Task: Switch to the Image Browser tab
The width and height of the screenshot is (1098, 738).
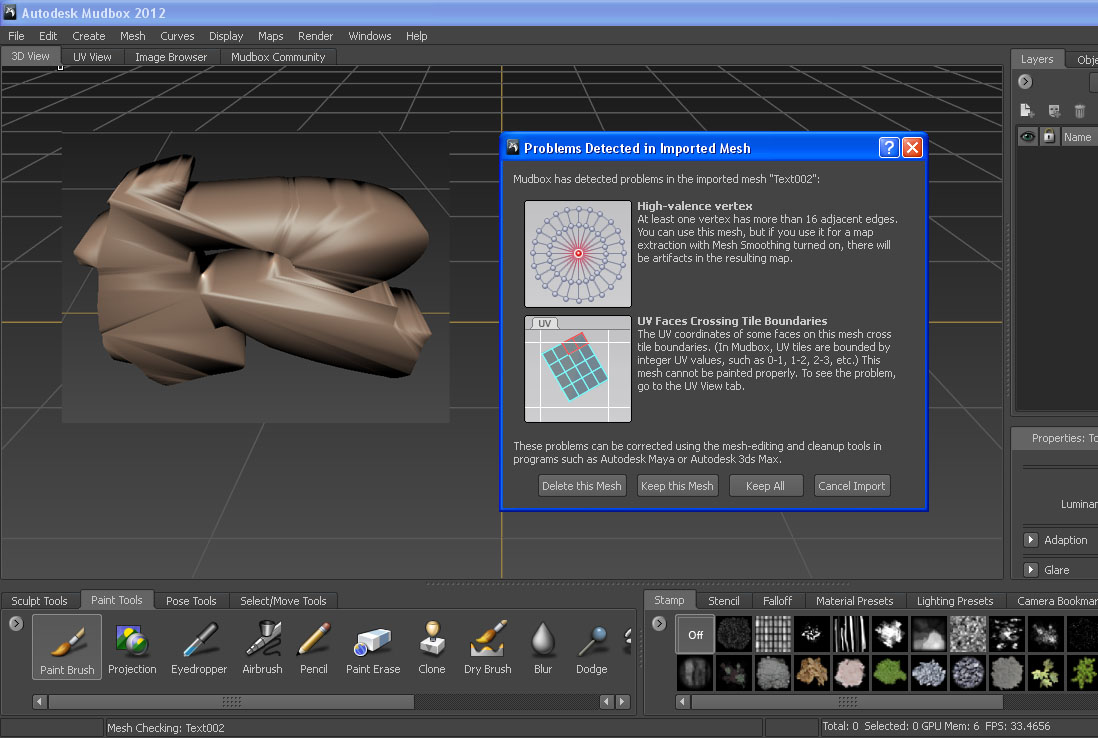Action: (x=171, y=57)
